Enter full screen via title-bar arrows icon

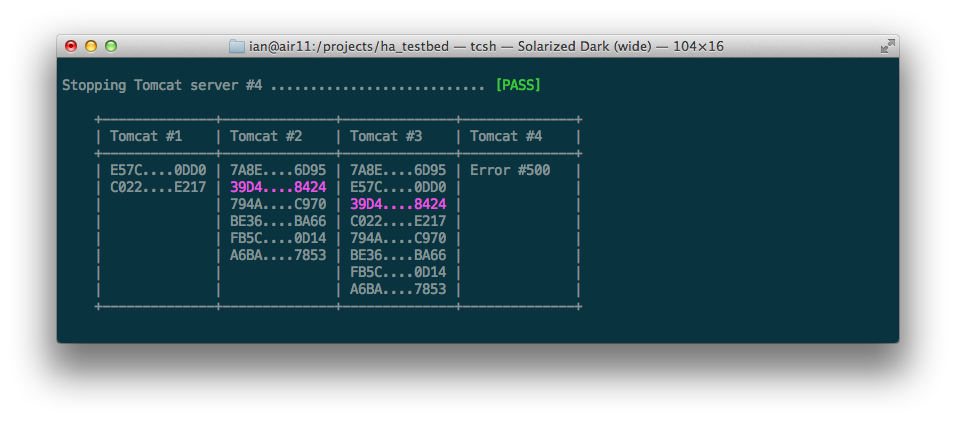point(886,46)
